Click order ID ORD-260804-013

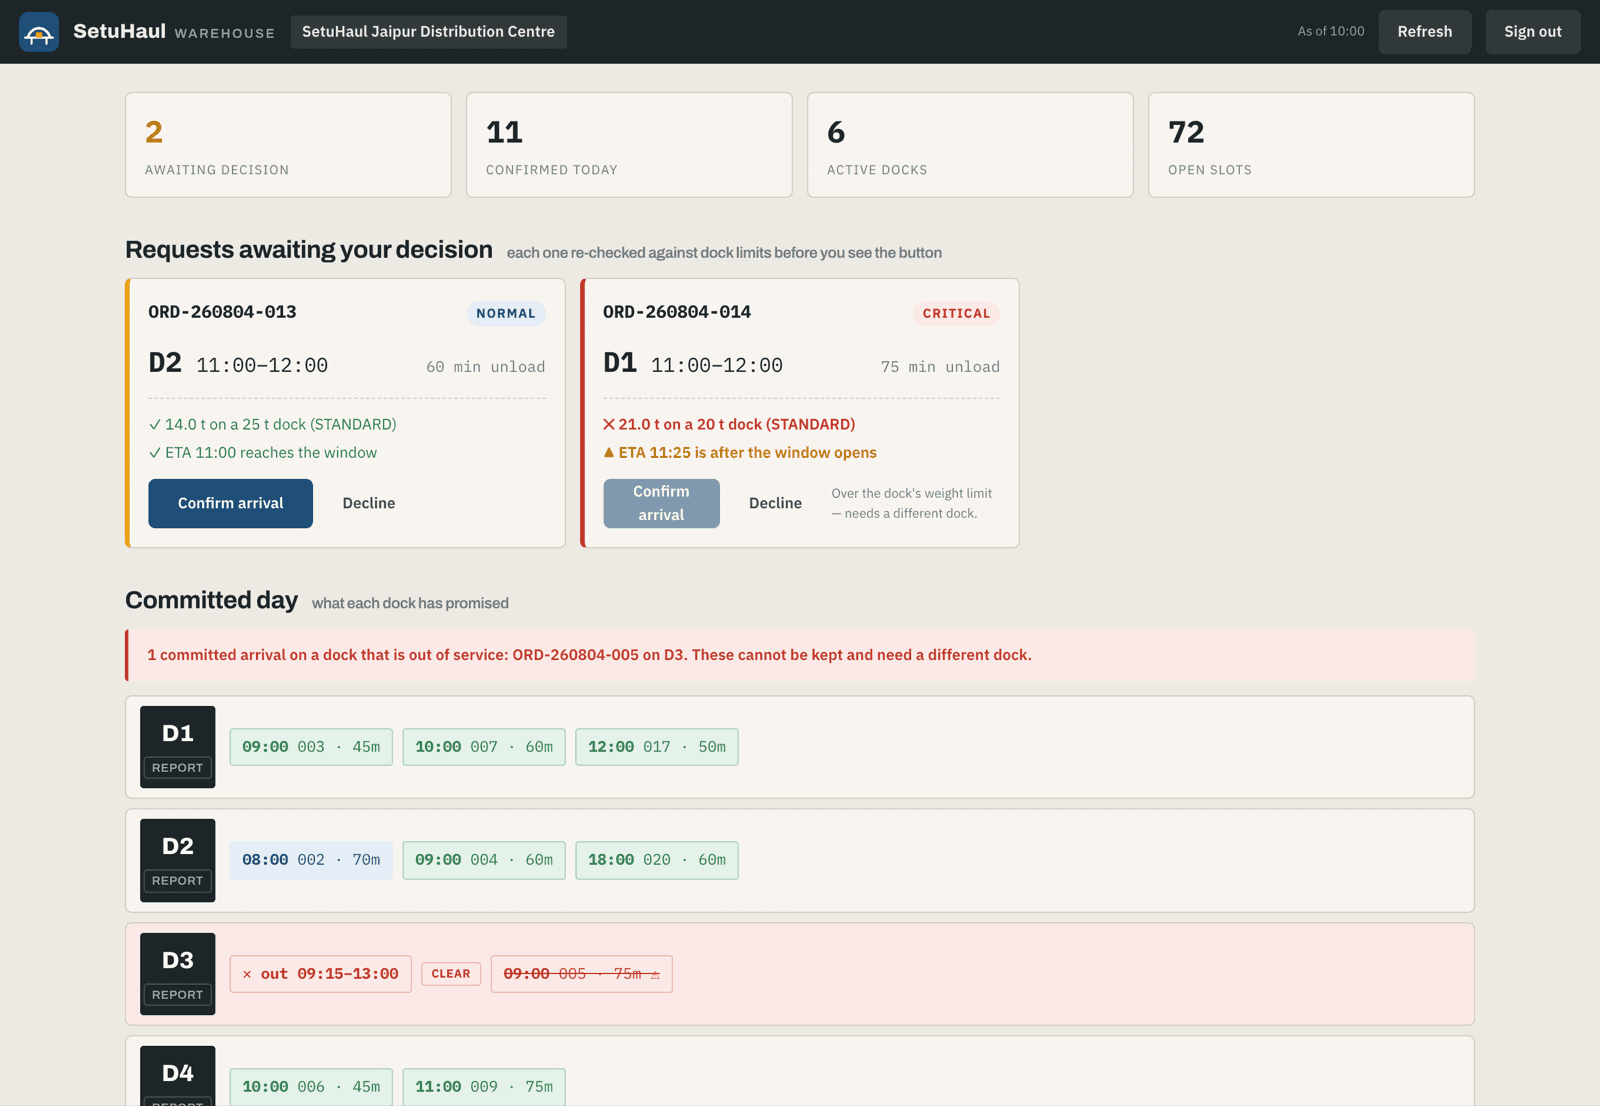click(223, 312)
